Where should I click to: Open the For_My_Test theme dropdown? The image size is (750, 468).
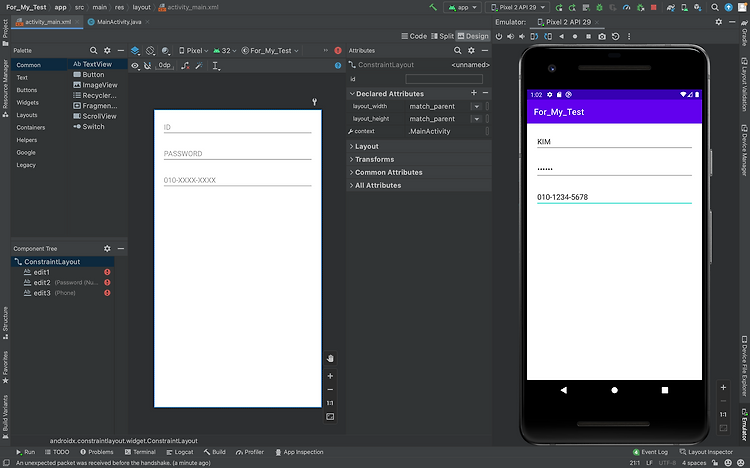point(270,50)
